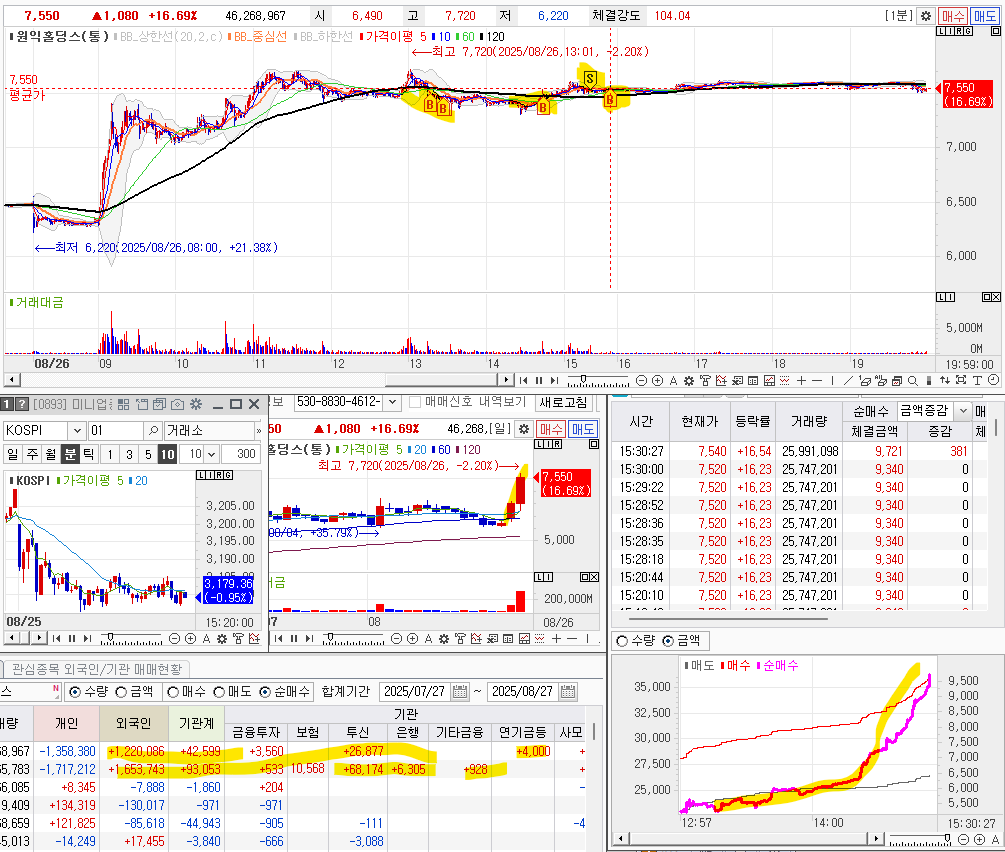Select the vertical line drawing tool

(x=833, y=380)
